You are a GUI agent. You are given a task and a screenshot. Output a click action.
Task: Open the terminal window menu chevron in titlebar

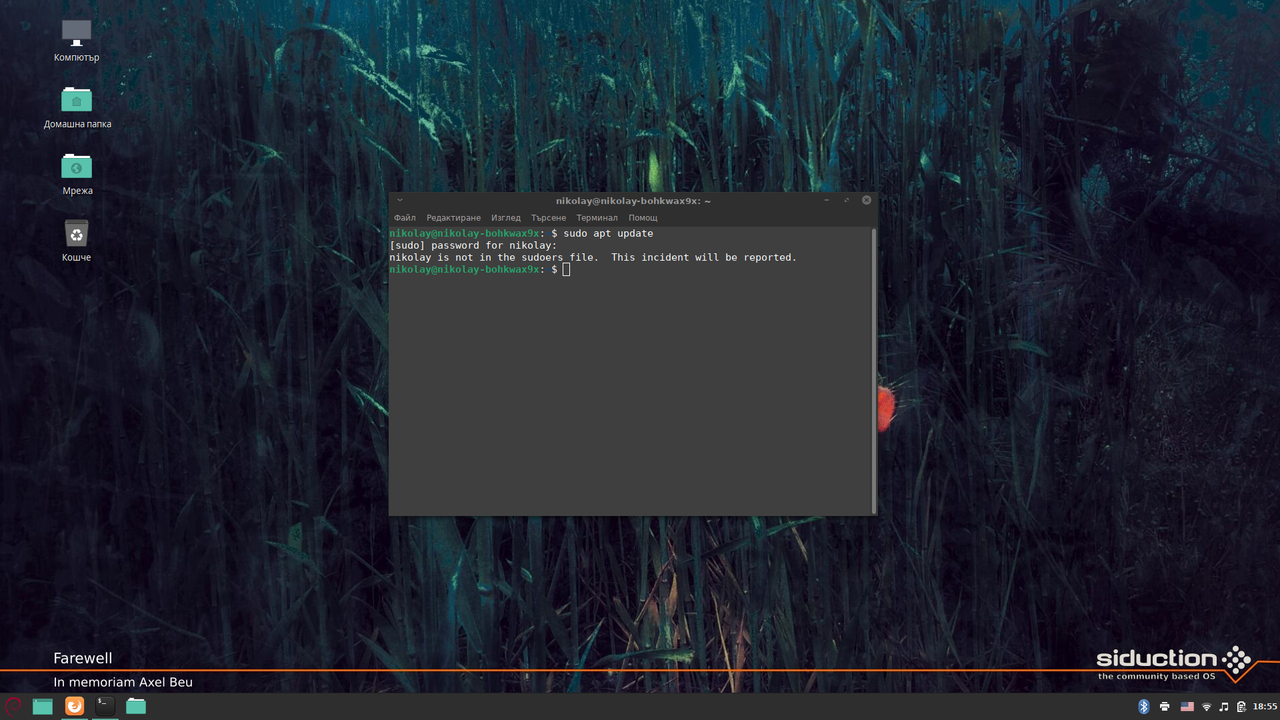(400, 200)
